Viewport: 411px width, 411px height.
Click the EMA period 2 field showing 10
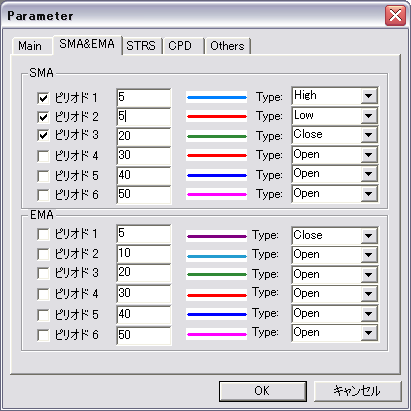144,254
